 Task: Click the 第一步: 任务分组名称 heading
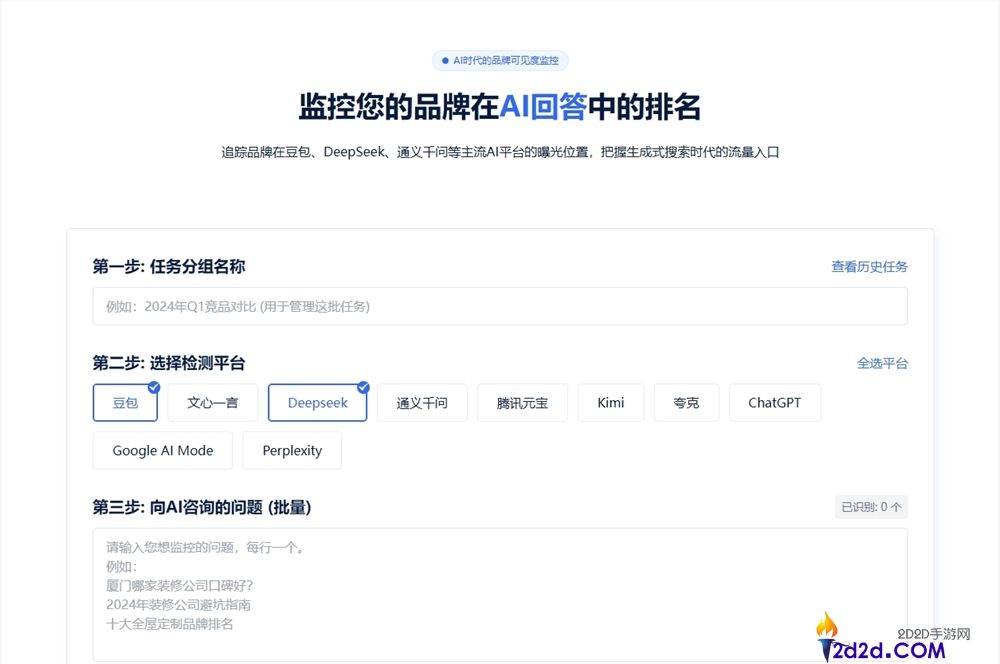click(x=168, y=267)
